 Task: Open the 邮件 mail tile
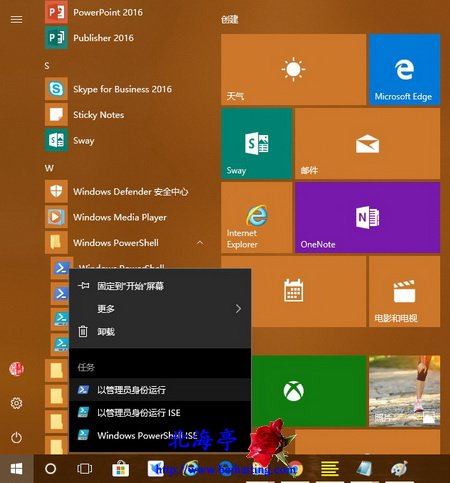point(367,143)
